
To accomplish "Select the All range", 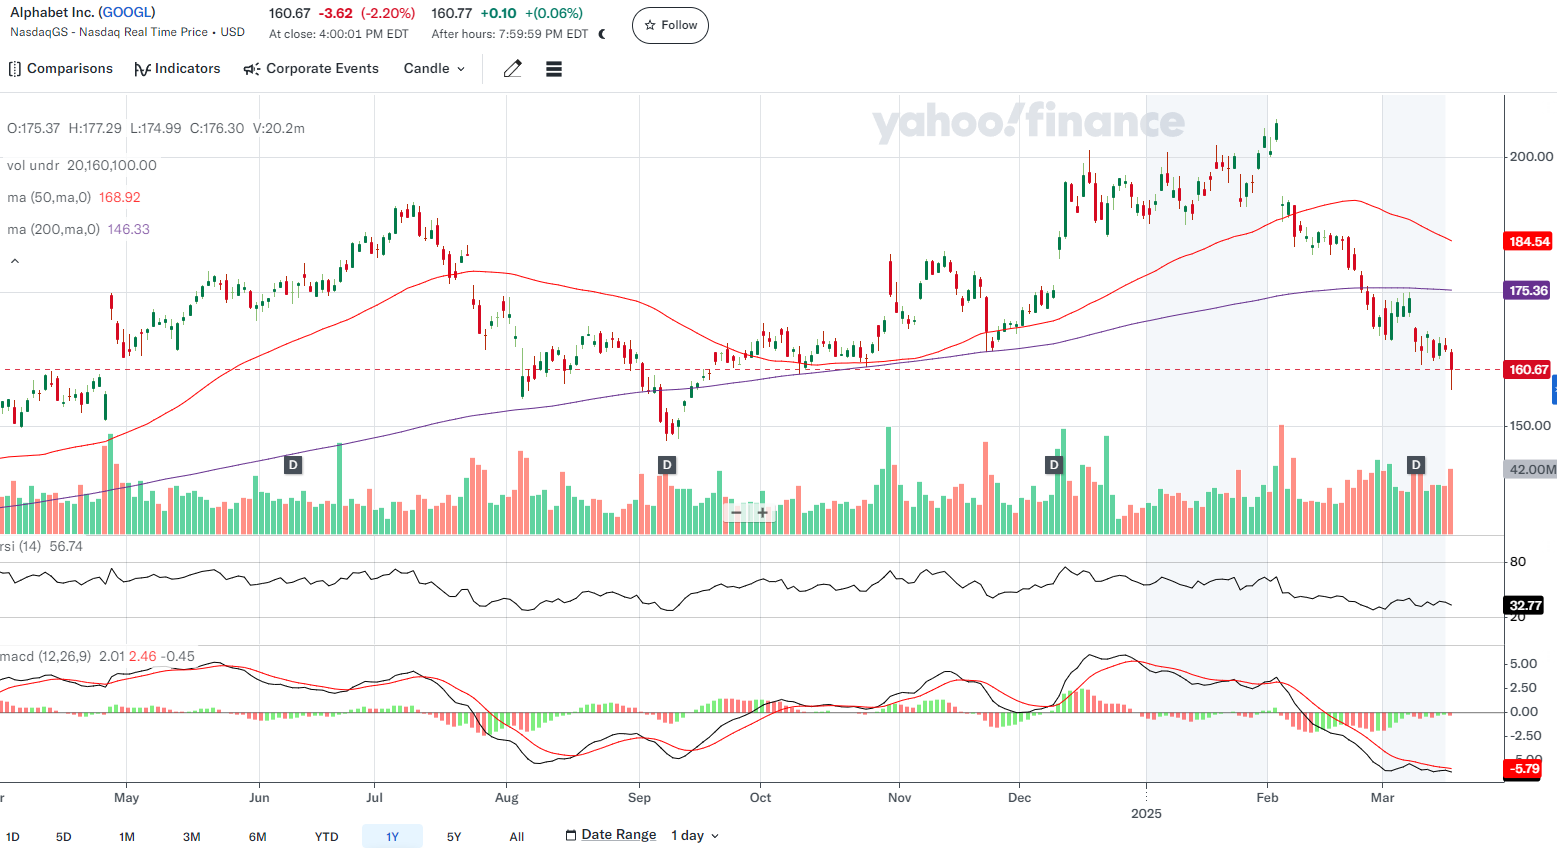I will (x=517, y=837).
